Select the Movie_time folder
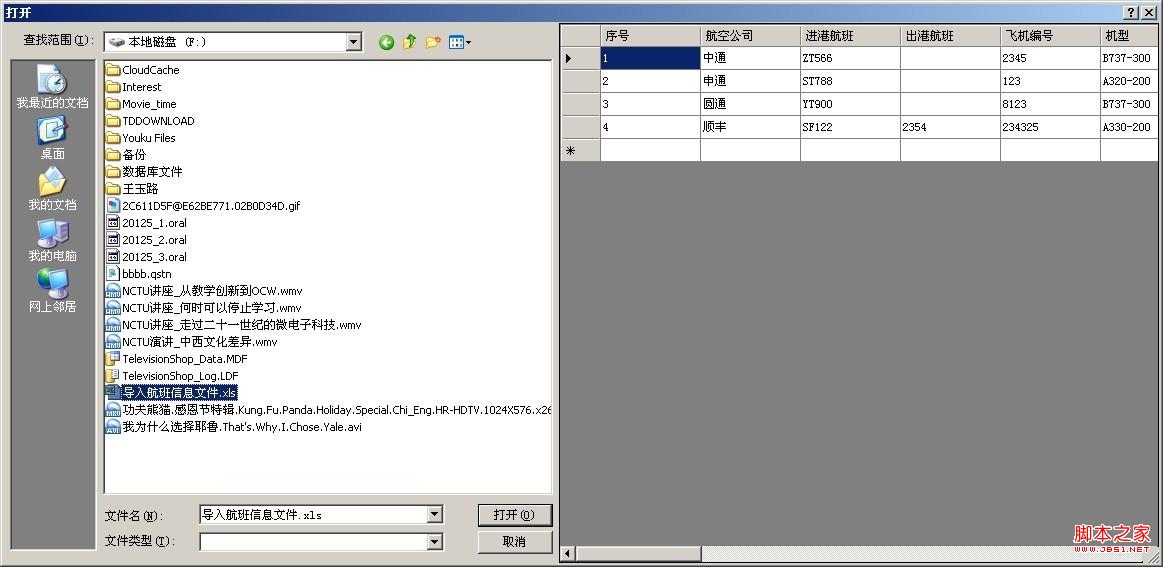1163x567 pixels. [141, 104]
